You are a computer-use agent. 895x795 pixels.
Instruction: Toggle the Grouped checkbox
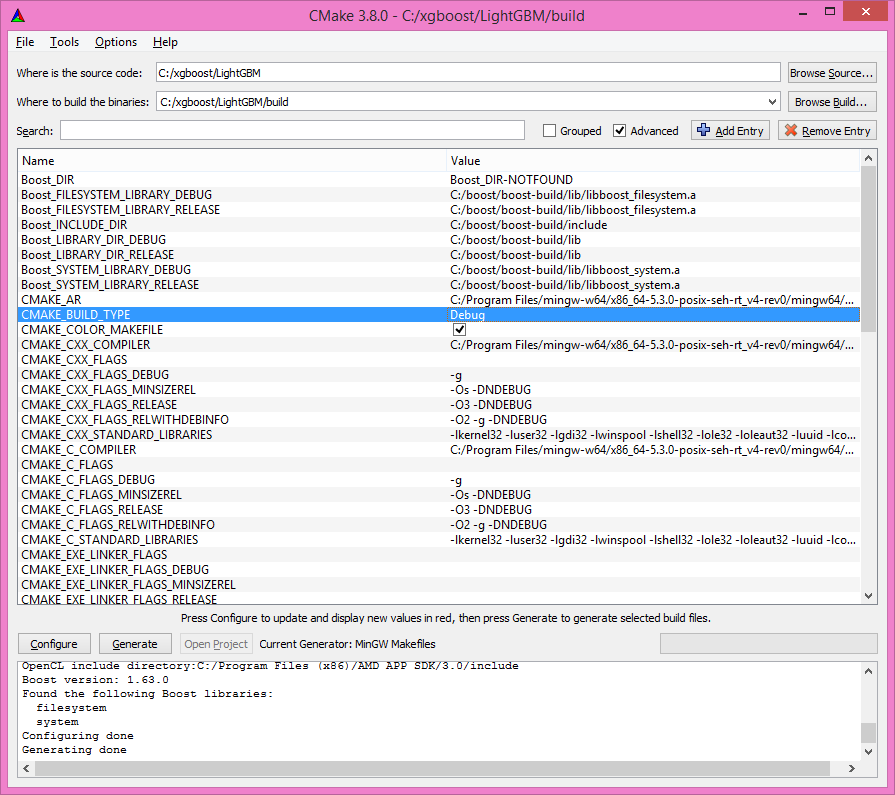click(x=548, y=130)
